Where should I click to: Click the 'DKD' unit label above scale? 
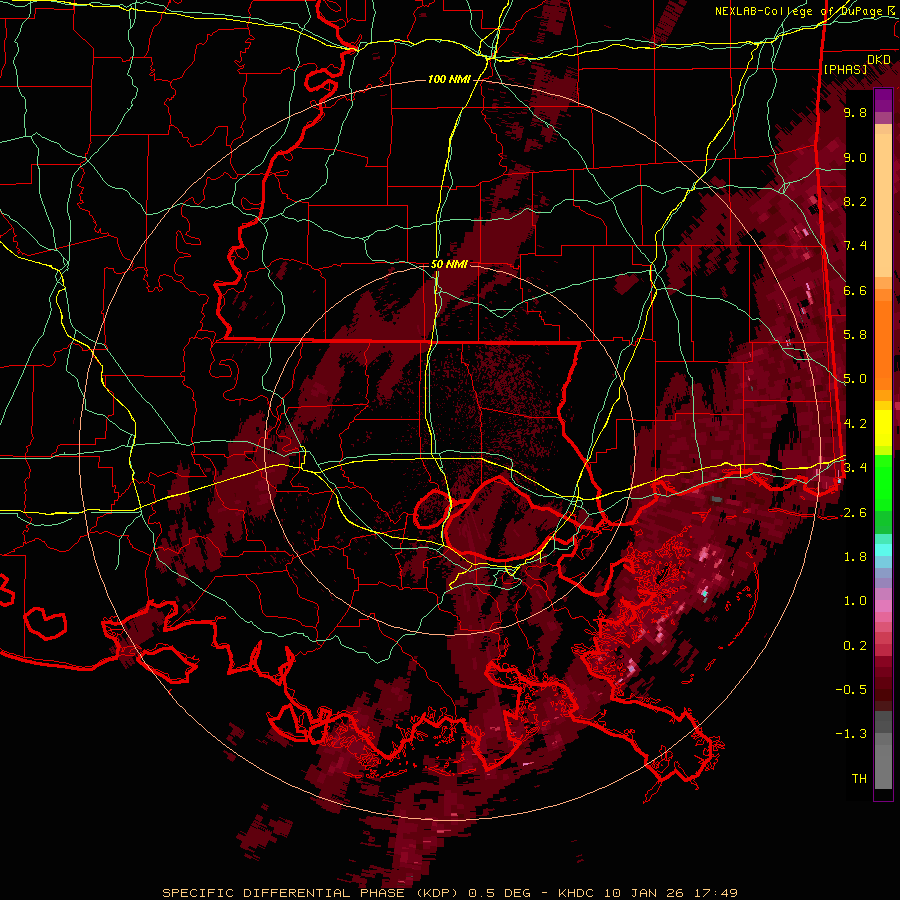(879, 60)
